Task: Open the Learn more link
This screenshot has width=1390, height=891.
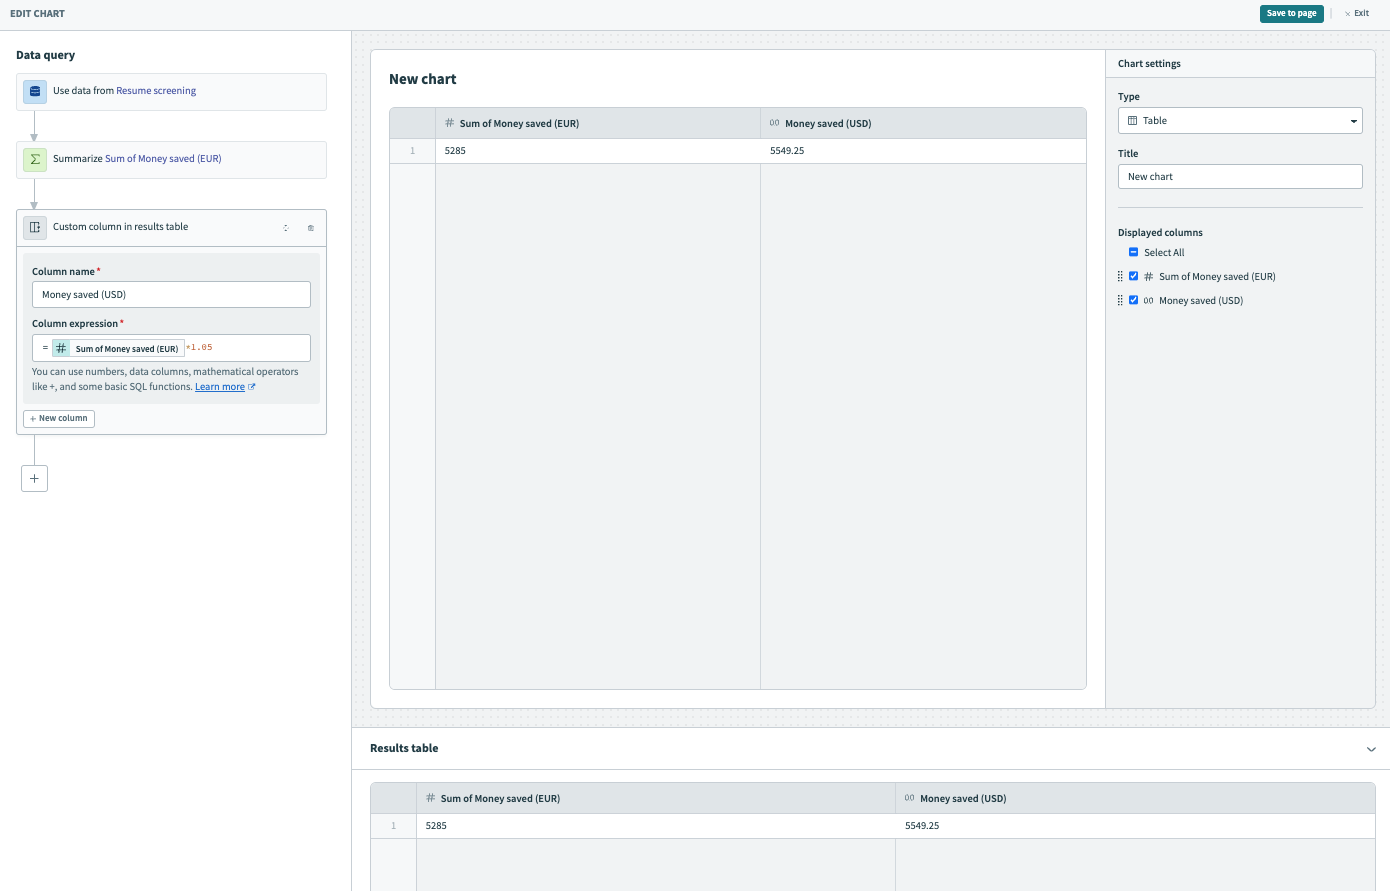Action: (x=220, y=387)
